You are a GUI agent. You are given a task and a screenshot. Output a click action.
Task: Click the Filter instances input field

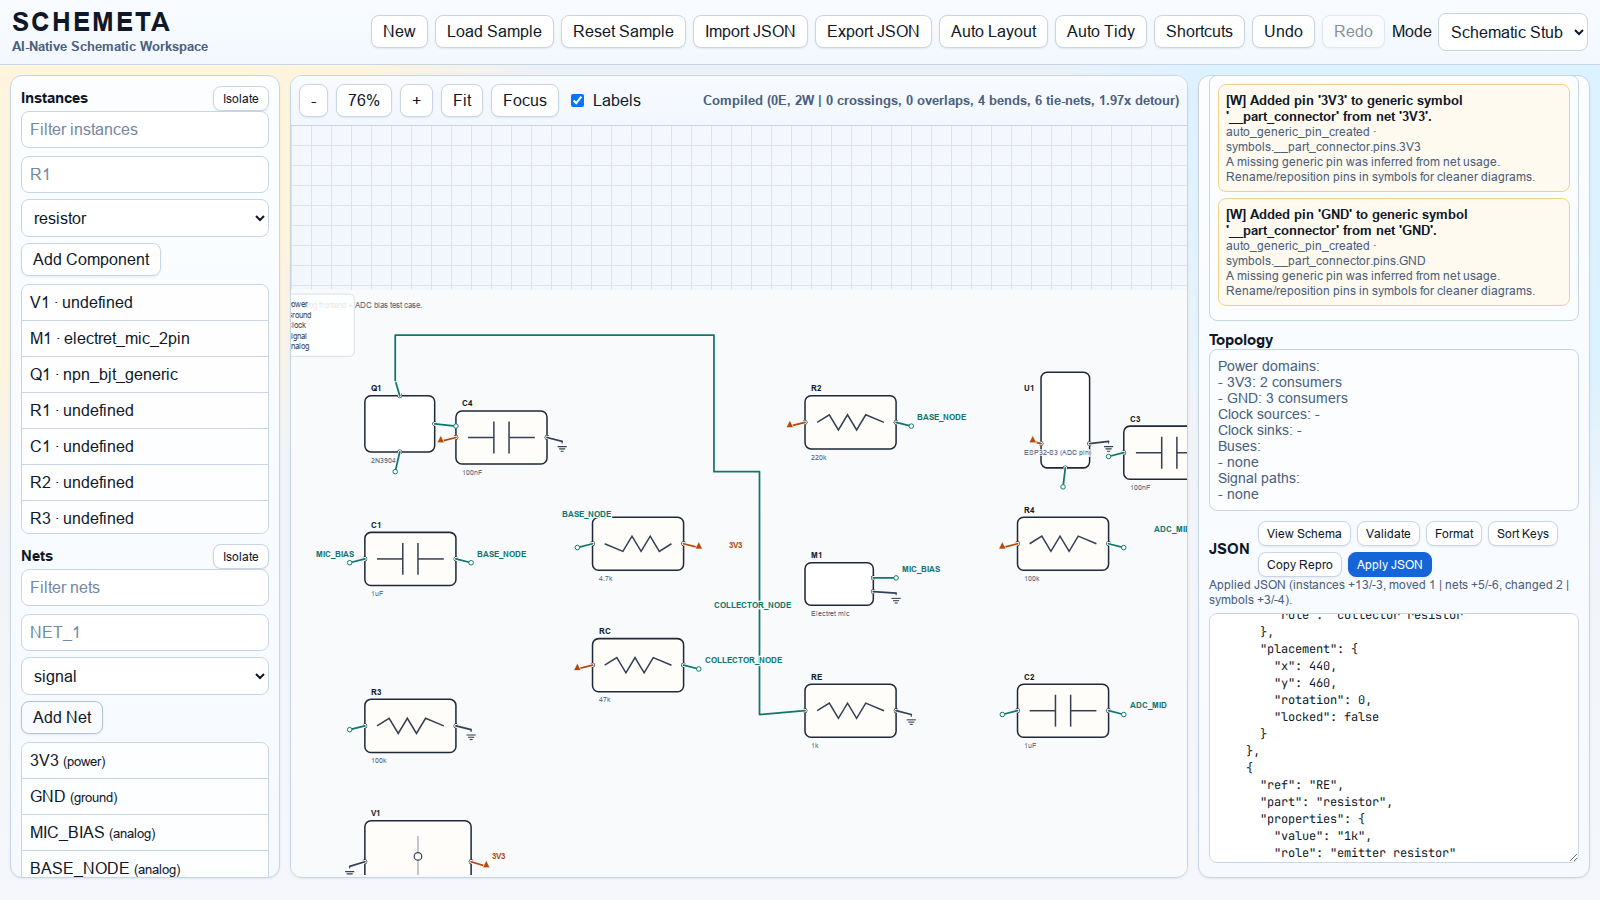pos(145,129)
